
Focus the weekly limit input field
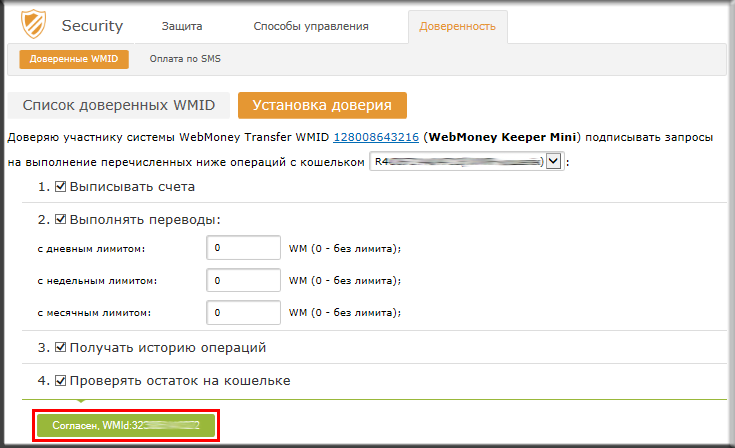pyautogui.click(x=243, y=280)
